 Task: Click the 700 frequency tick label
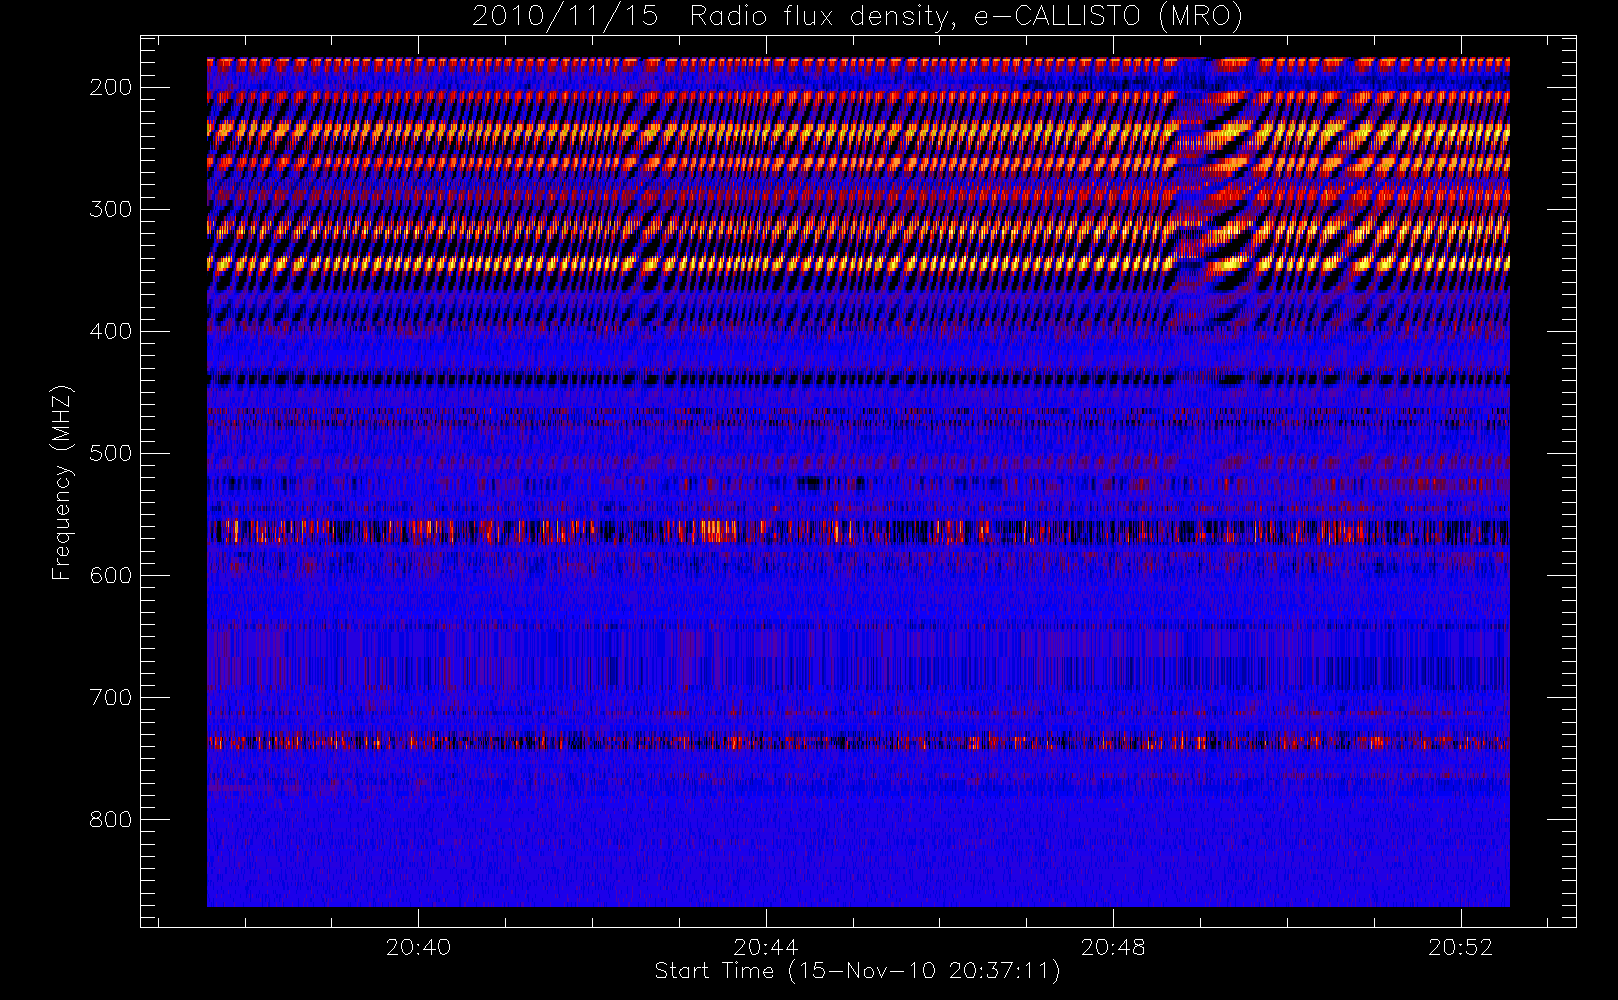(x=111, y=697)
